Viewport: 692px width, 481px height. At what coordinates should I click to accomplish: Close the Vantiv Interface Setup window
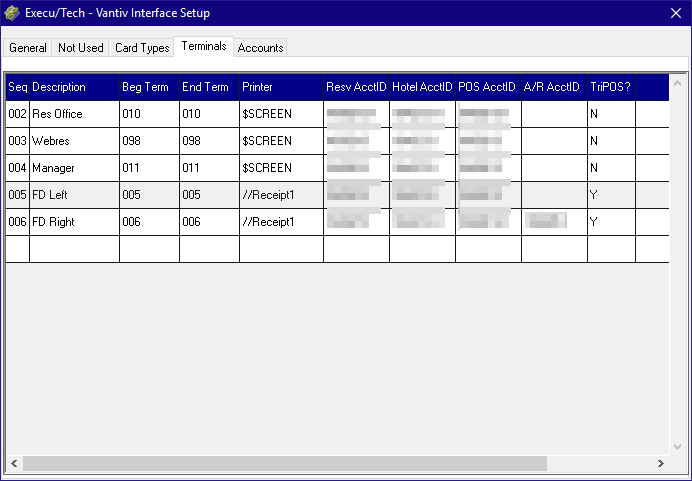[676, 13]
